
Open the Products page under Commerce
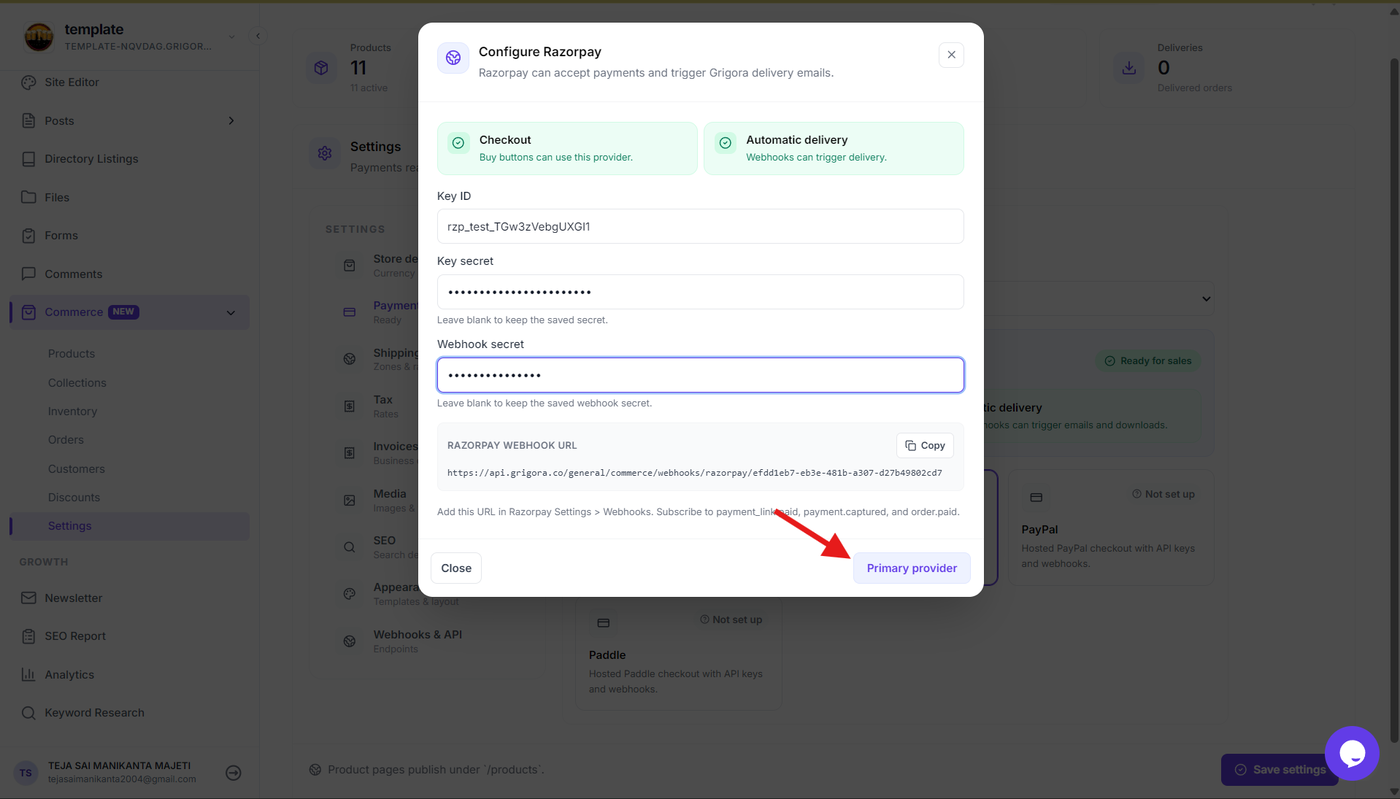[x=71, y=354]
